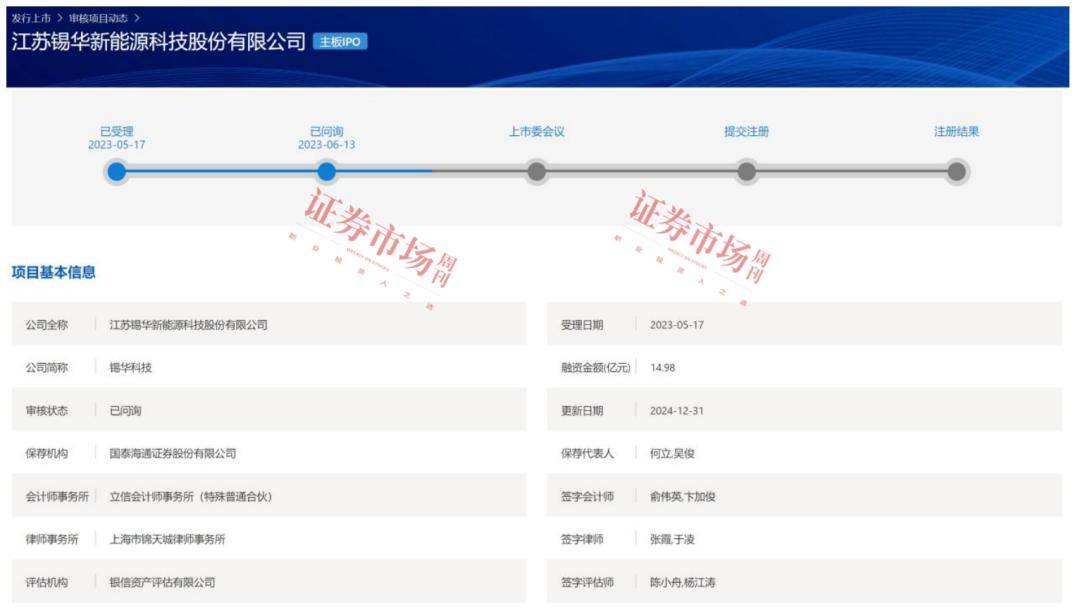Click the 公司简称 field label
Image resolution: width=1080 pixels, height=614 pixels.
click(47, 367)
